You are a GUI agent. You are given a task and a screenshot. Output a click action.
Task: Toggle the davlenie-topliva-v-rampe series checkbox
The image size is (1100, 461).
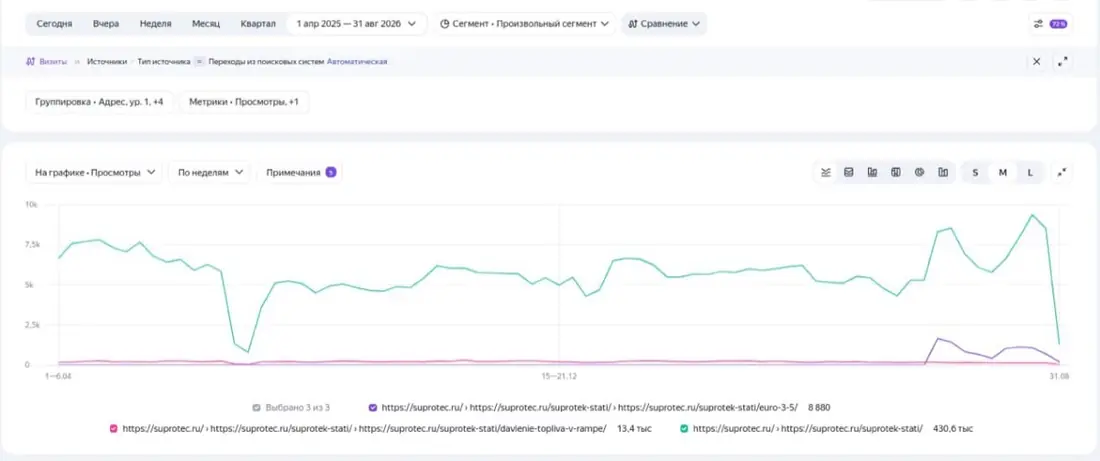[113, 428]
